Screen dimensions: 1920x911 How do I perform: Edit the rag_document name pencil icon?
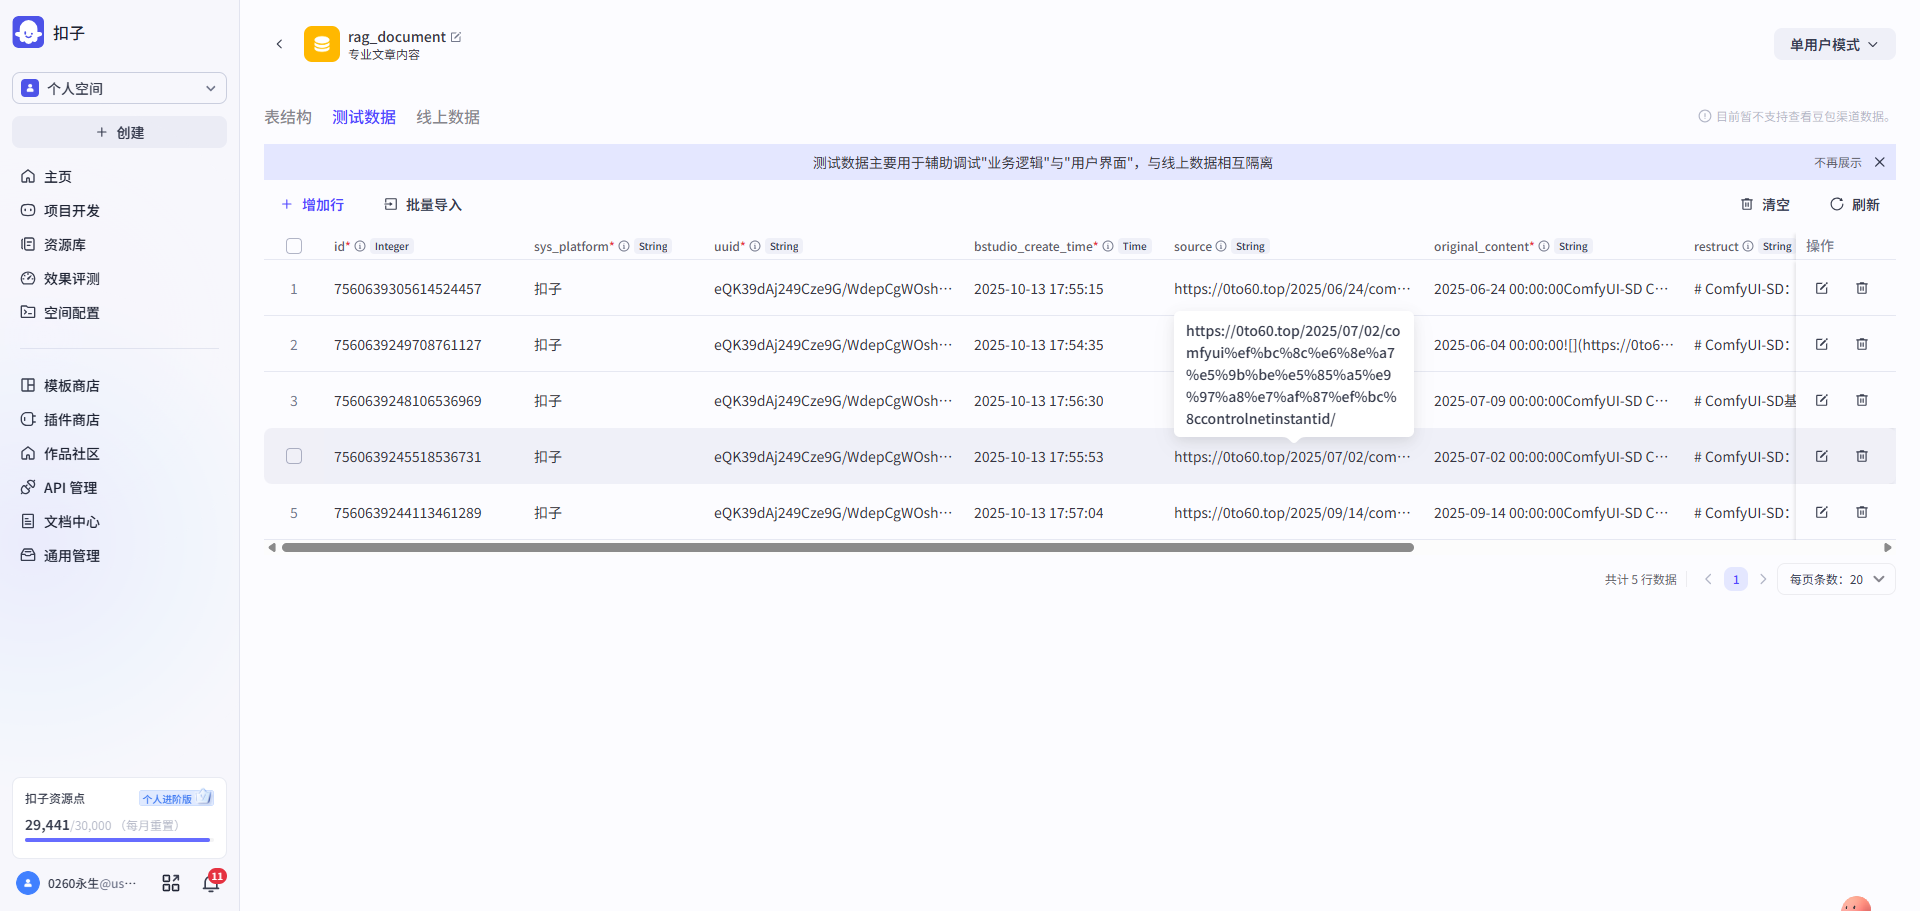pyautogui.click(x=456, y=37)
